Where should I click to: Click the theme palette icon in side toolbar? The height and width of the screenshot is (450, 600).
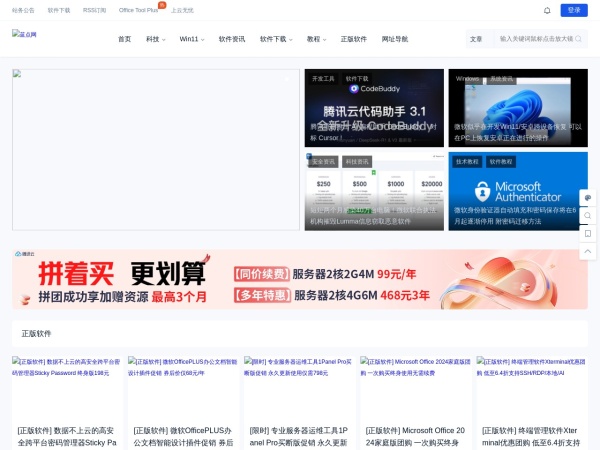[x=588, y=198]
